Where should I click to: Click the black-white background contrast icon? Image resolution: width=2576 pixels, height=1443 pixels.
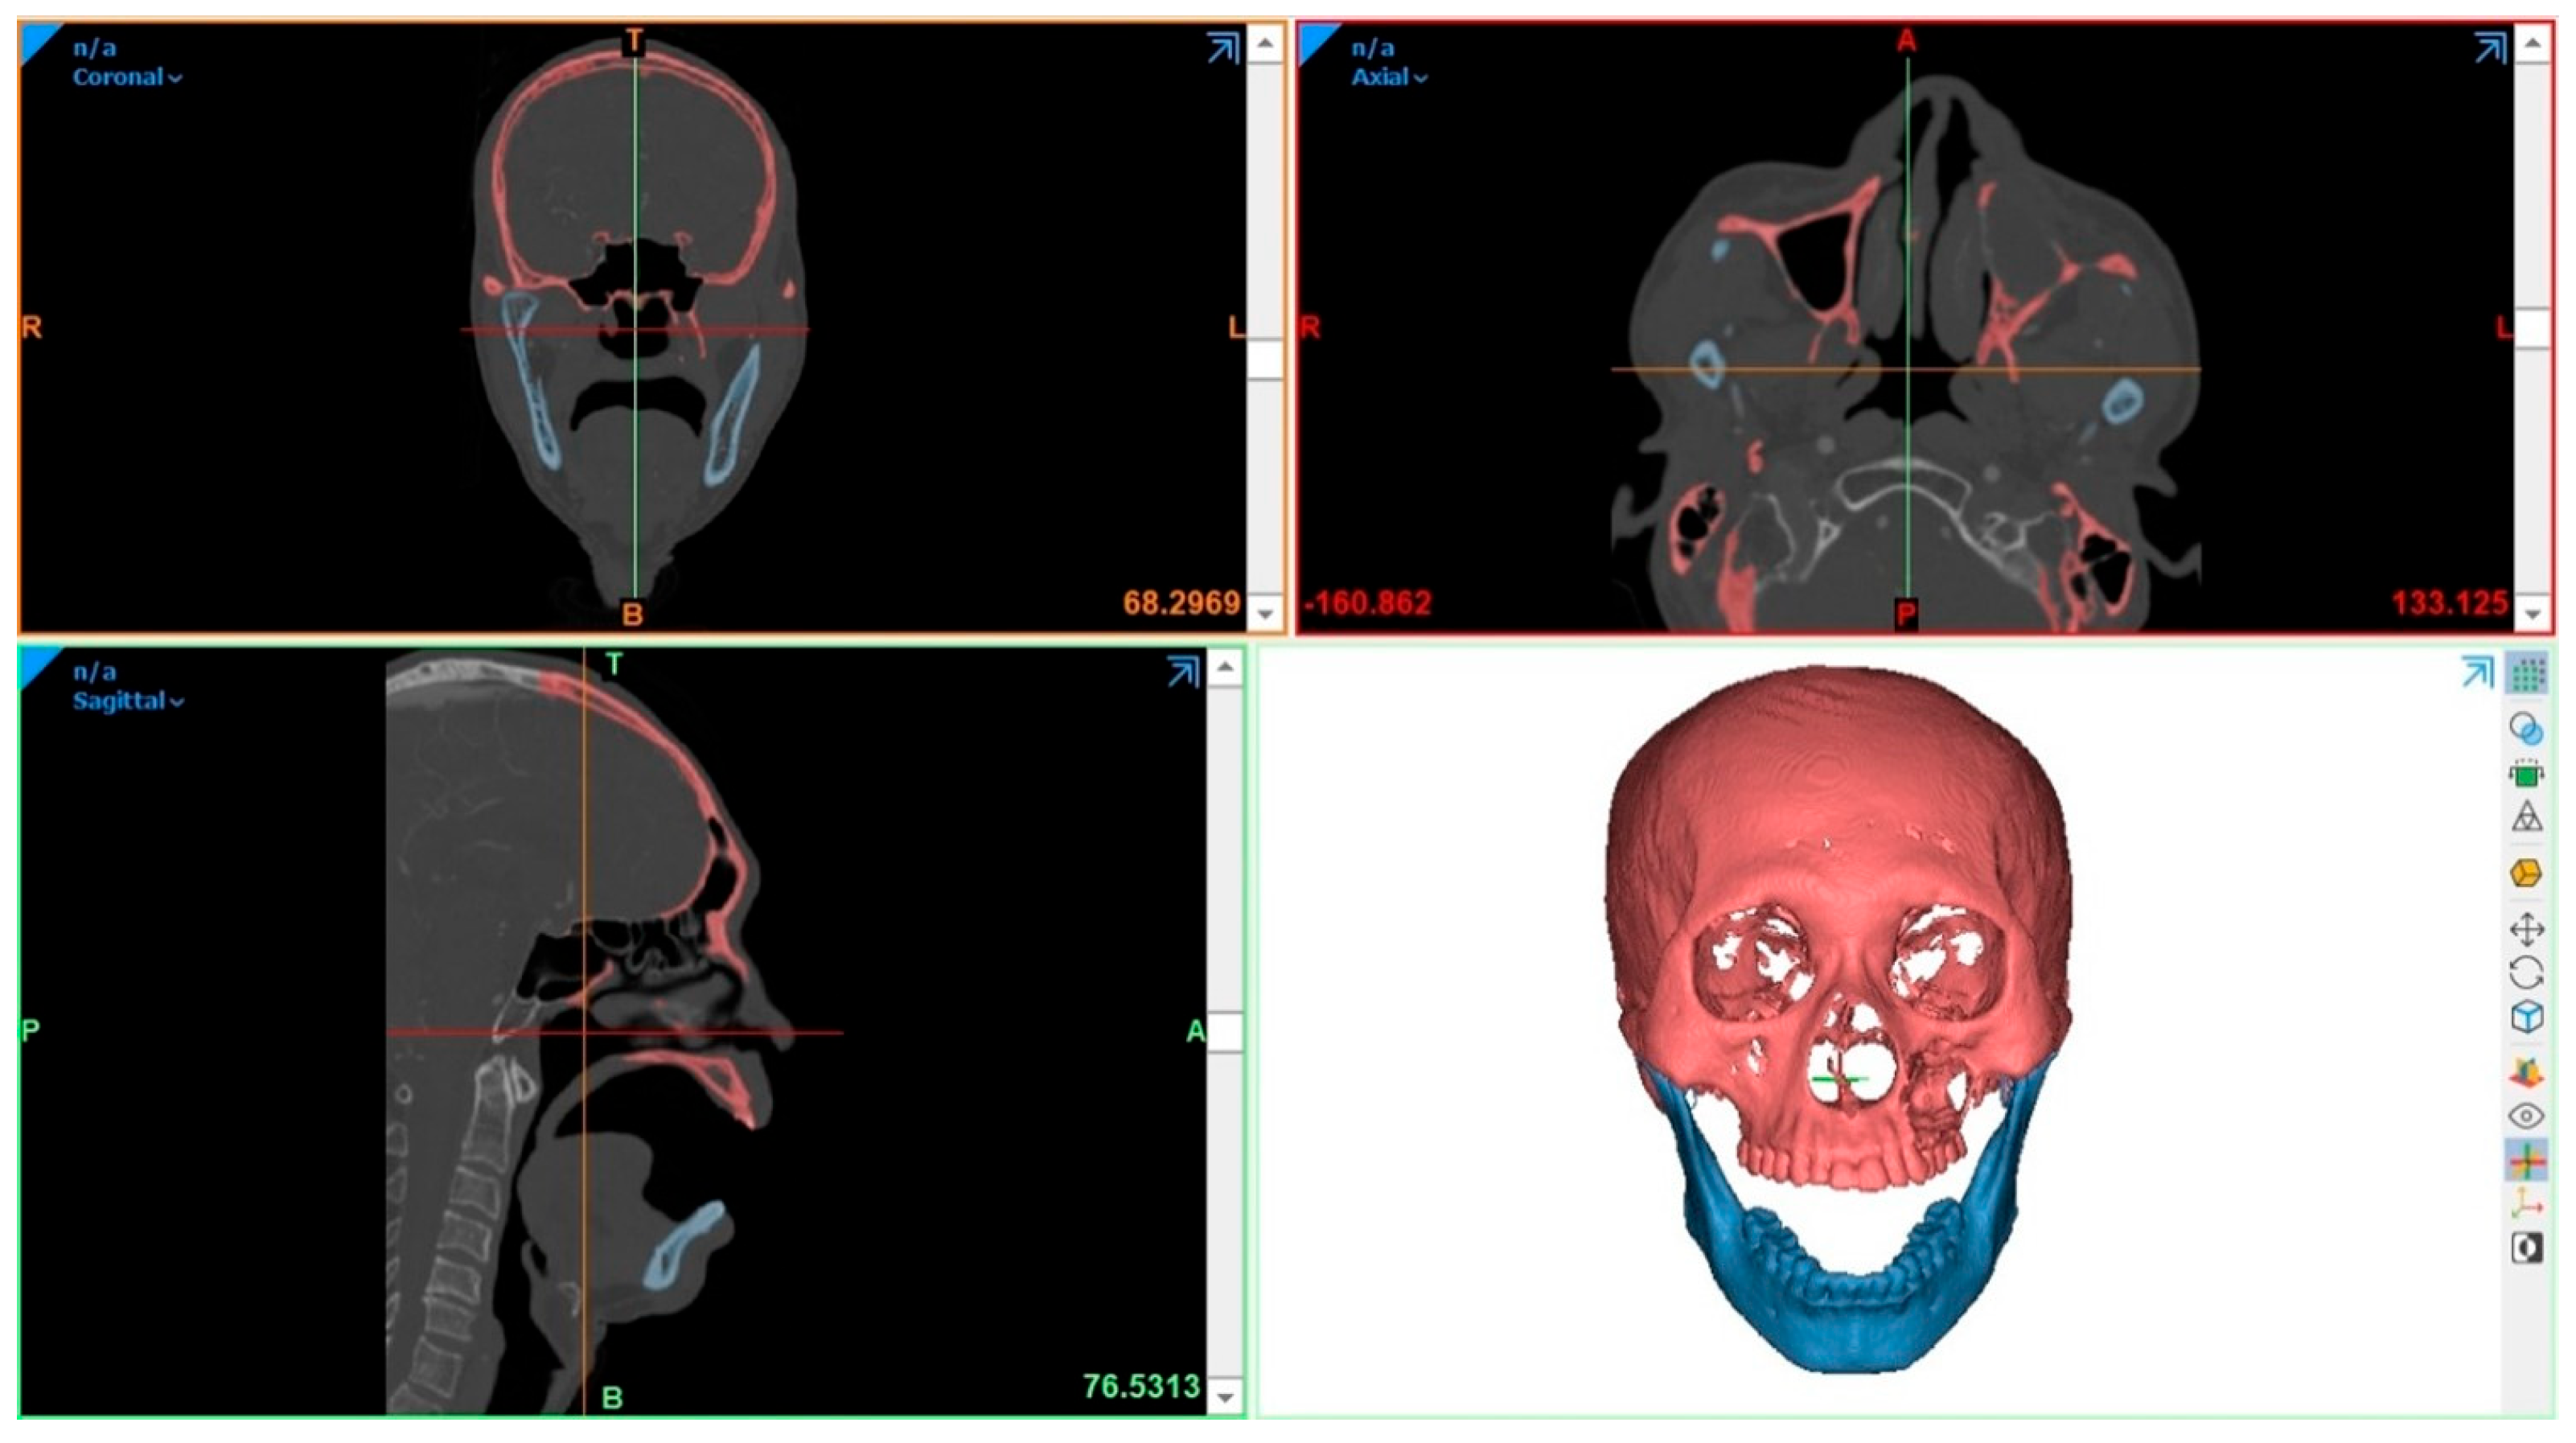2527,1248
